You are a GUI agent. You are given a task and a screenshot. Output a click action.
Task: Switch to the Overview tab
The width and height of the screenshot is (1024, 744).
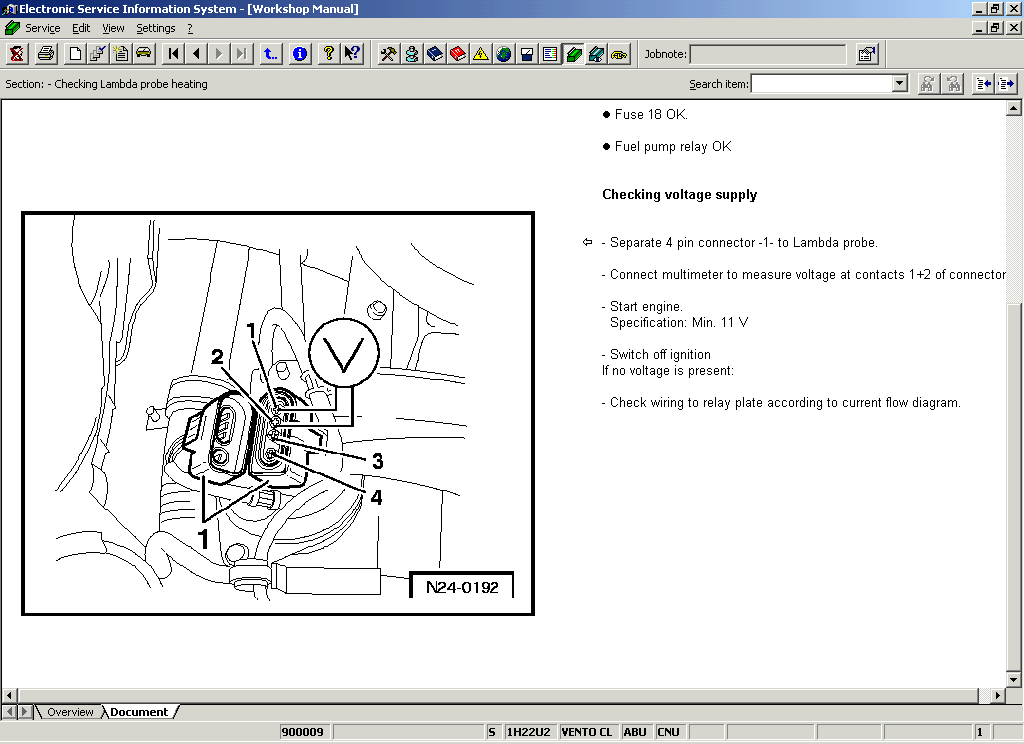[x=70, y=712]
